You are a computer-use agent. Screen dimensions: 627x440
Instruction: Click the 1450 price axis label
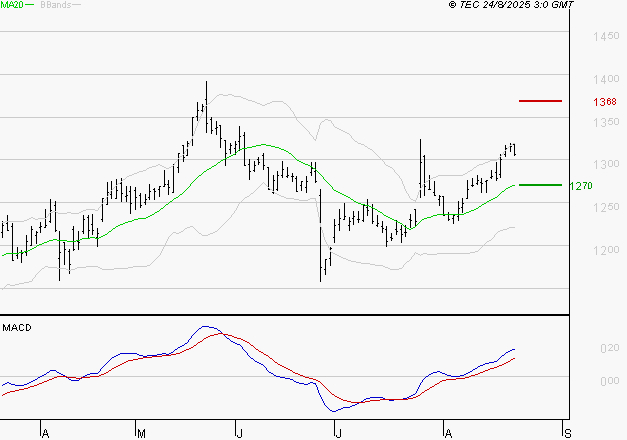(x=606, y=36)
